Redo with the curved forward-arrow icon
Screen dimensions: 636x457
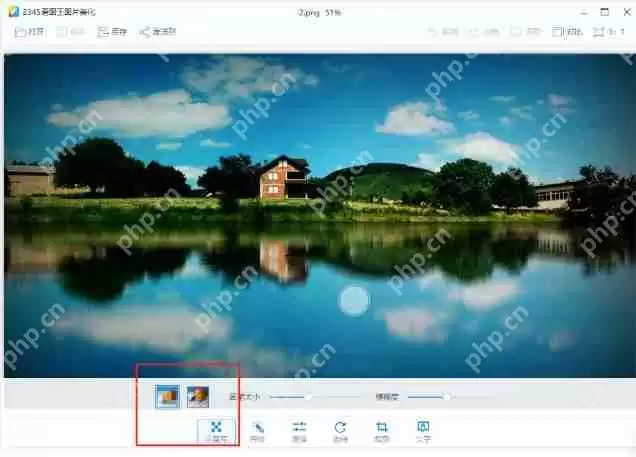(484, 32)
